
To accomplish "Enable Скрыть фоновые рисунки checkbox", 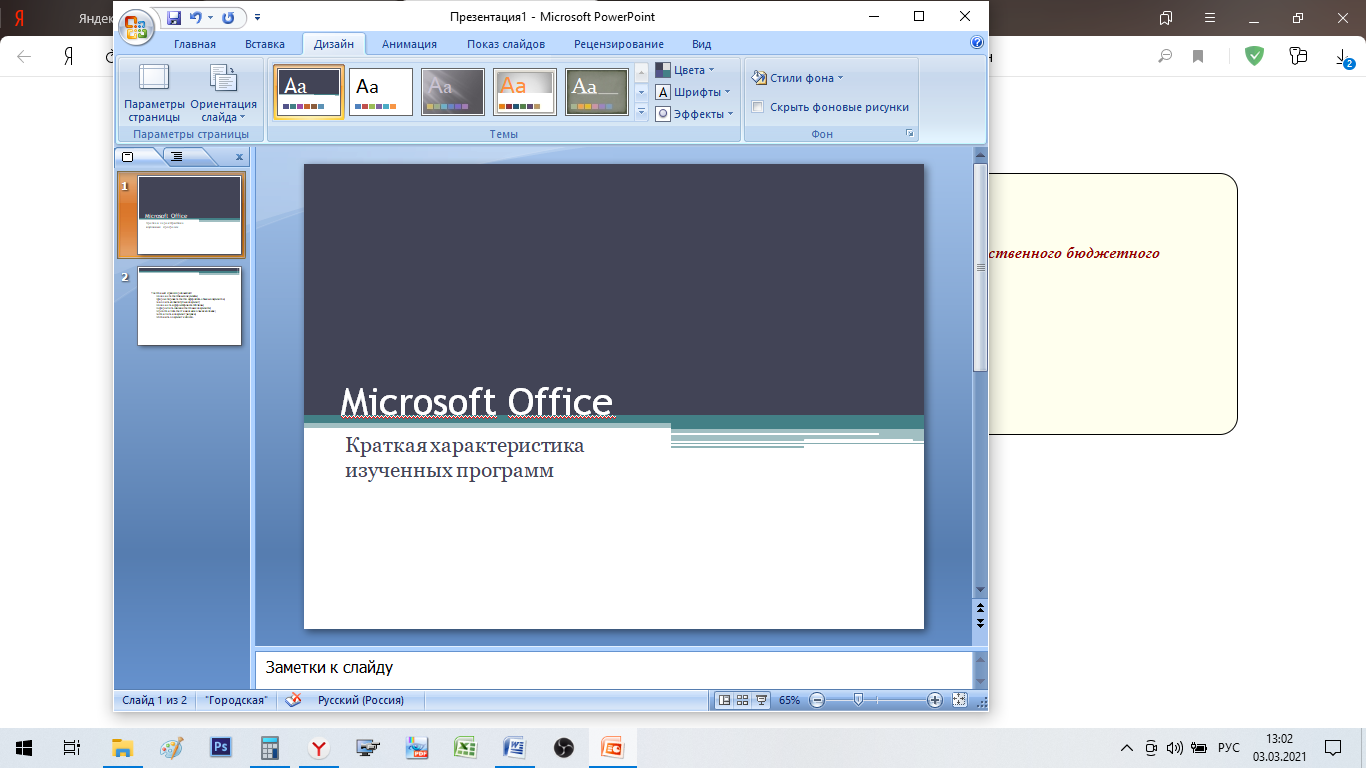I will (x=758, y=107).
